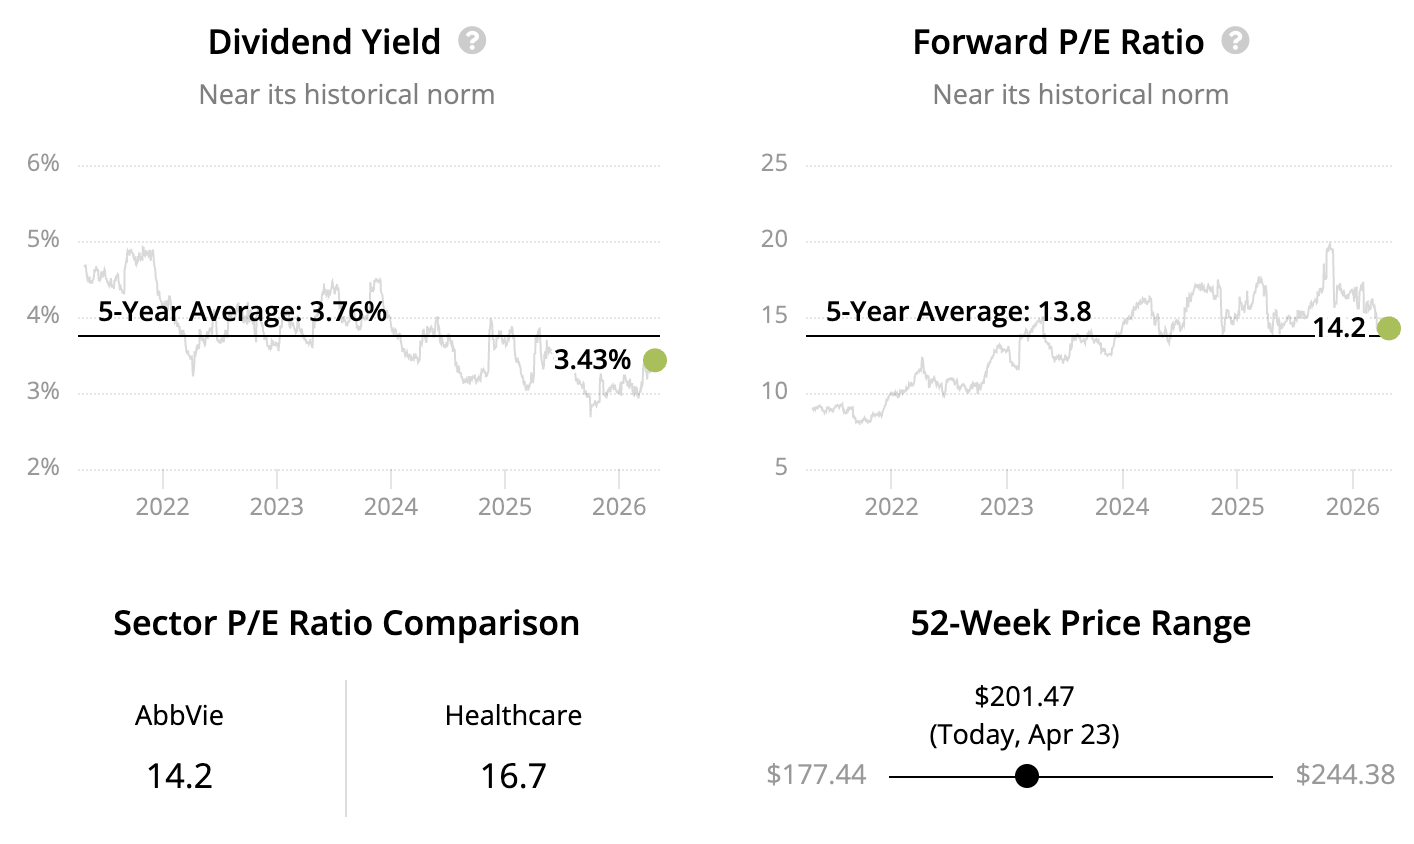
Task: Click the black 52-week price range marker
Action: (1026, 776)
